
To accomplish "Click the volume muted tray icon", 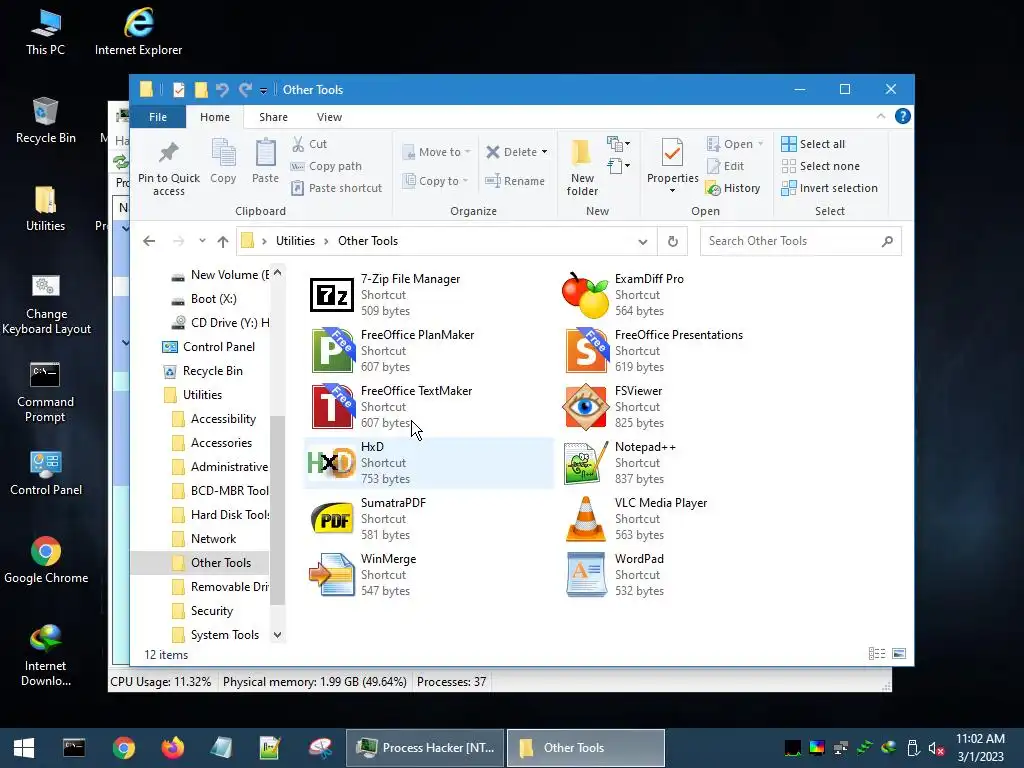I will (936, 748).
